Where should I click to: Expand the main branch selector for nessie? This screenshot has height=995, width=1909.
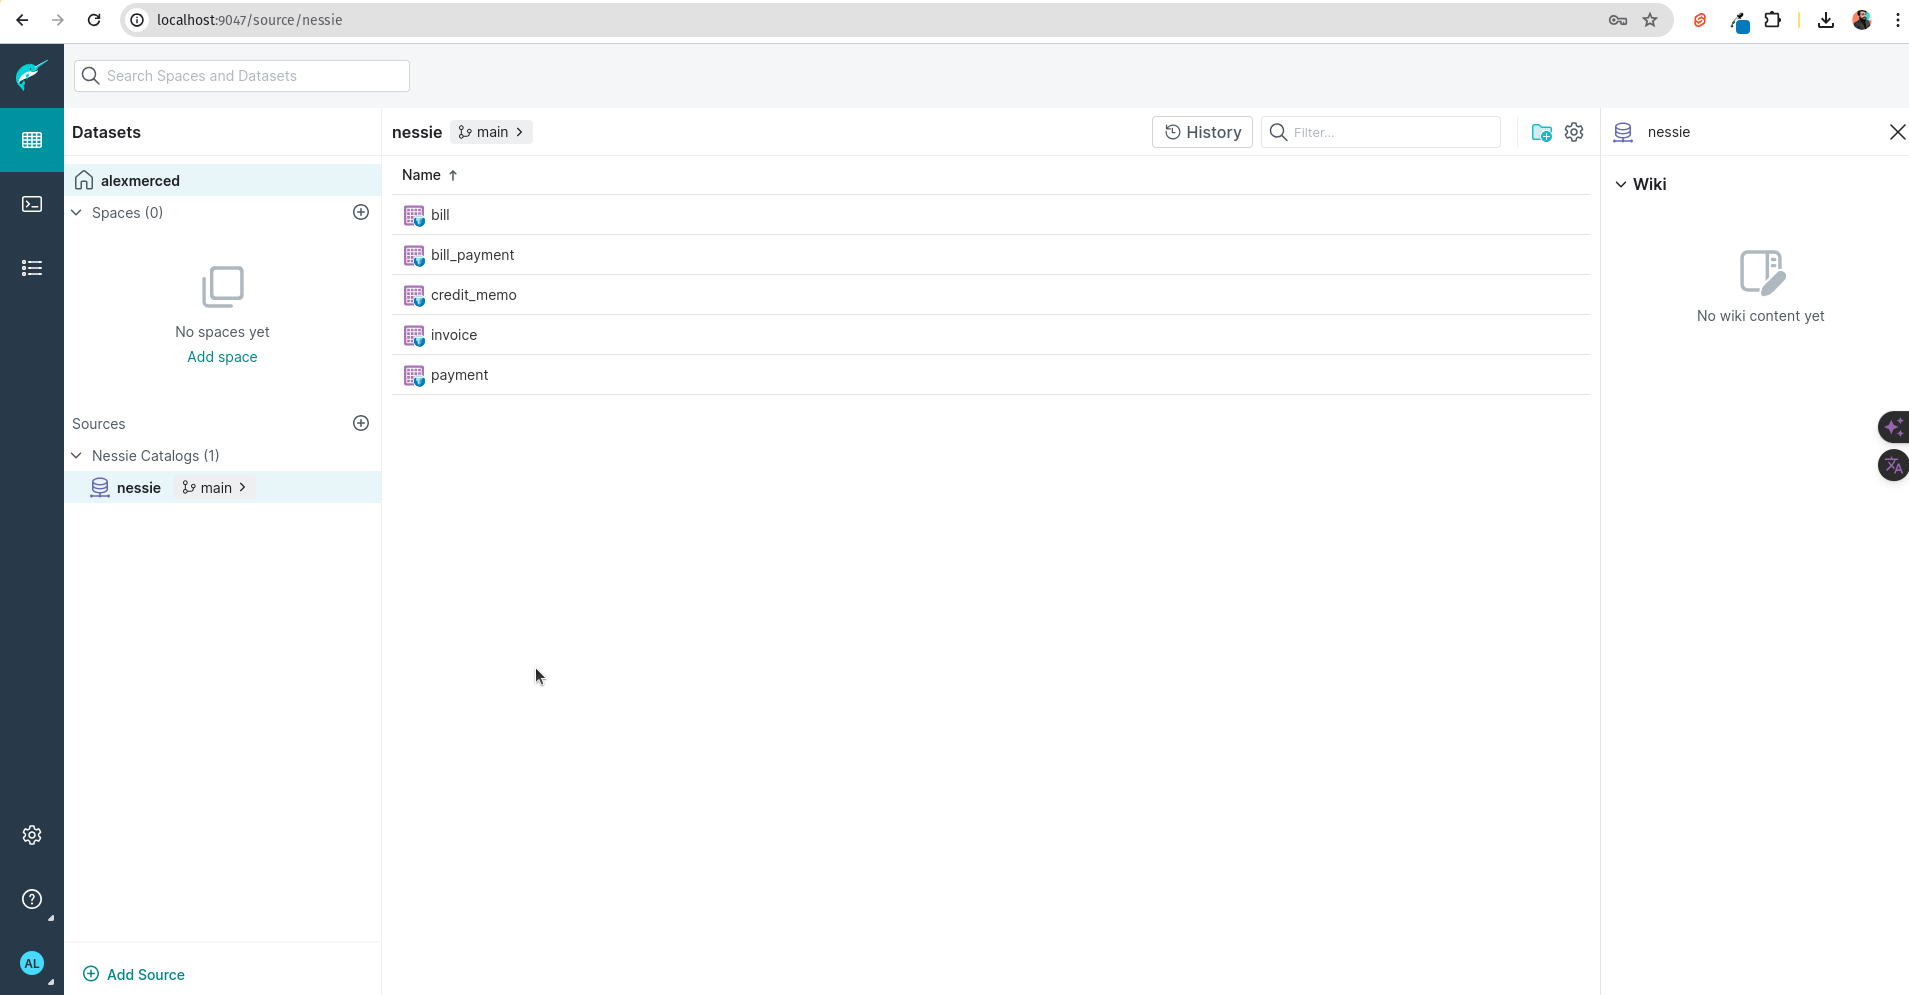pos(213,487)
